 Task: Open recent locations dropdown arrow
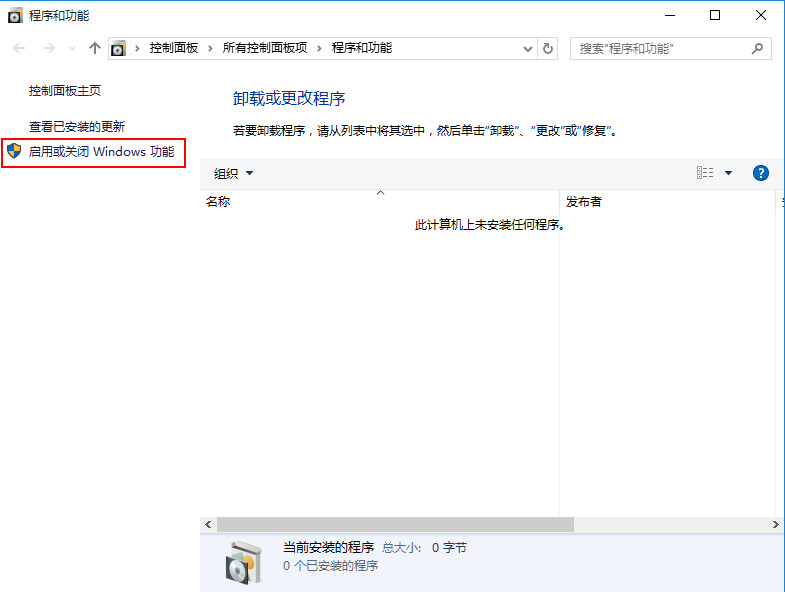(73, 49)
